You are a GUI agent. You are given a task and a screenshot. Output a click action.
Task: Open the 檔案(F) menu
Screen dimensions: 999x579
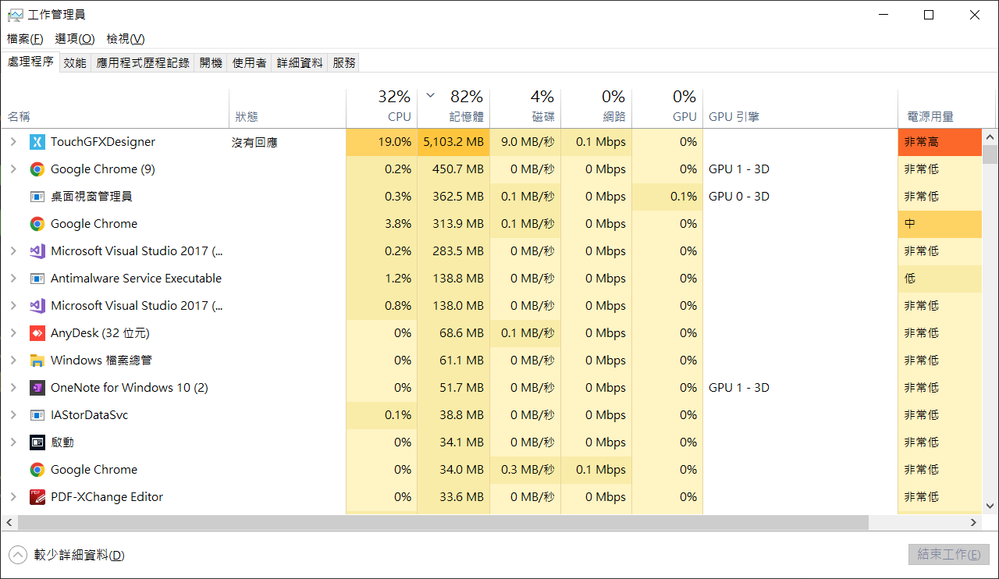25,39
